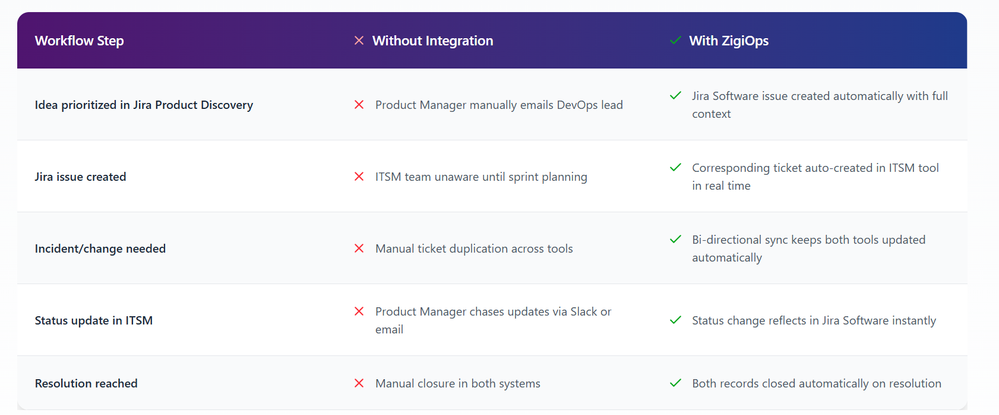Click the Status update in ITSM label

[94, 320]
